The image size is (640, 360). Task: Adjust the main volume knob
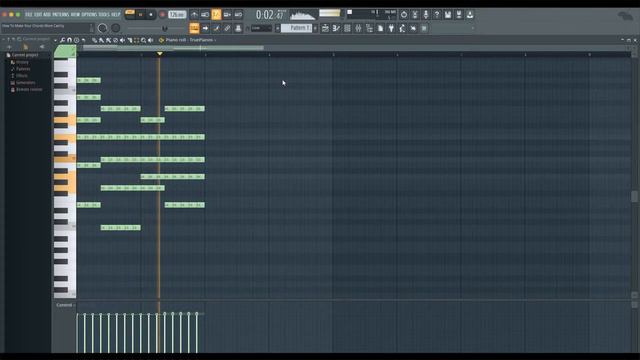[102, 28]
